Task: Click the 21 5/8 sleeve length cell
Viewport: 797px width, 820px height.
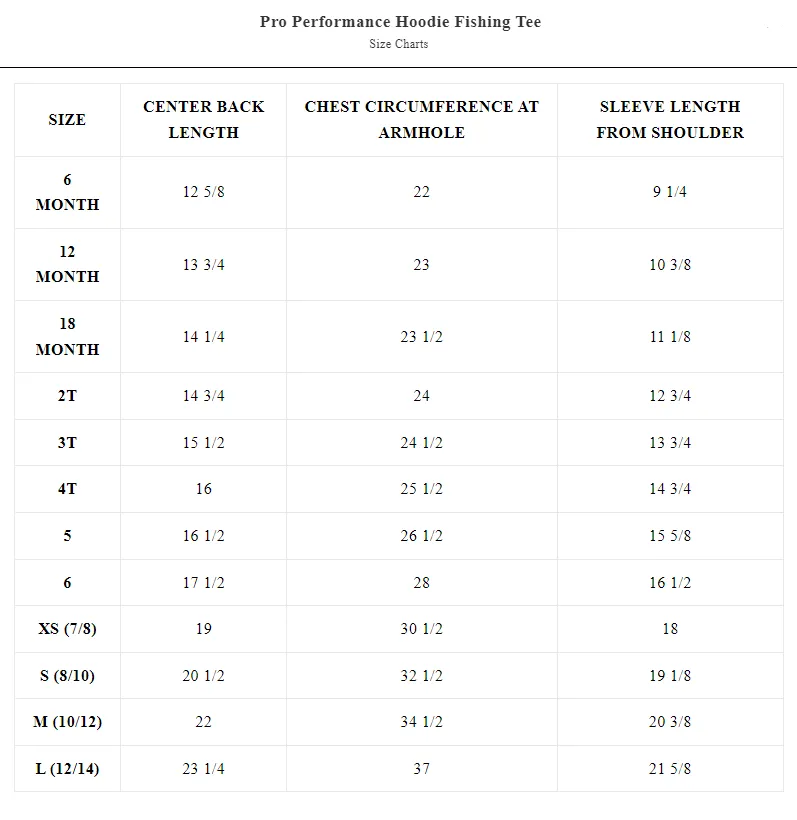Action: point(670,769)
